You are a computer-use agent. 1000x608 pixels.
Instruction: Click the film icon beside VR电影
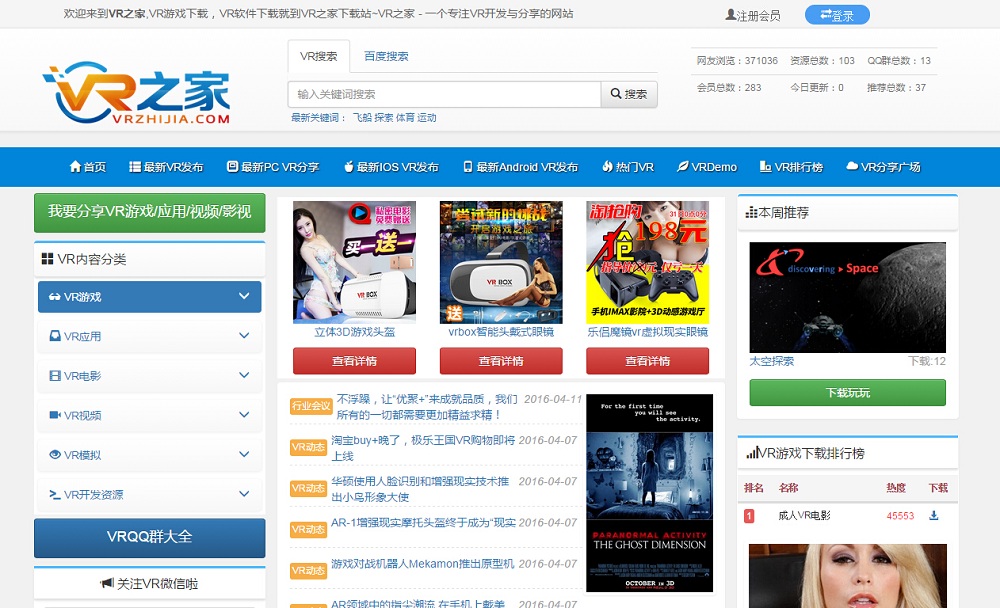[x=55, y=376]
